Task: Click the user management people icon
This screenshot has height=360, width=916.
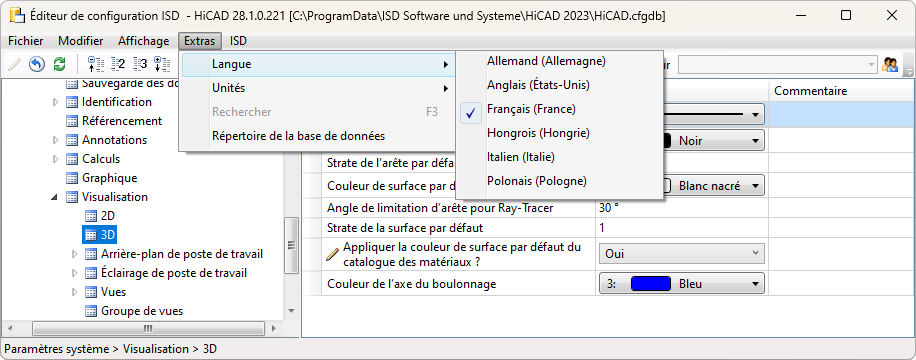Action: coord(890,64)
